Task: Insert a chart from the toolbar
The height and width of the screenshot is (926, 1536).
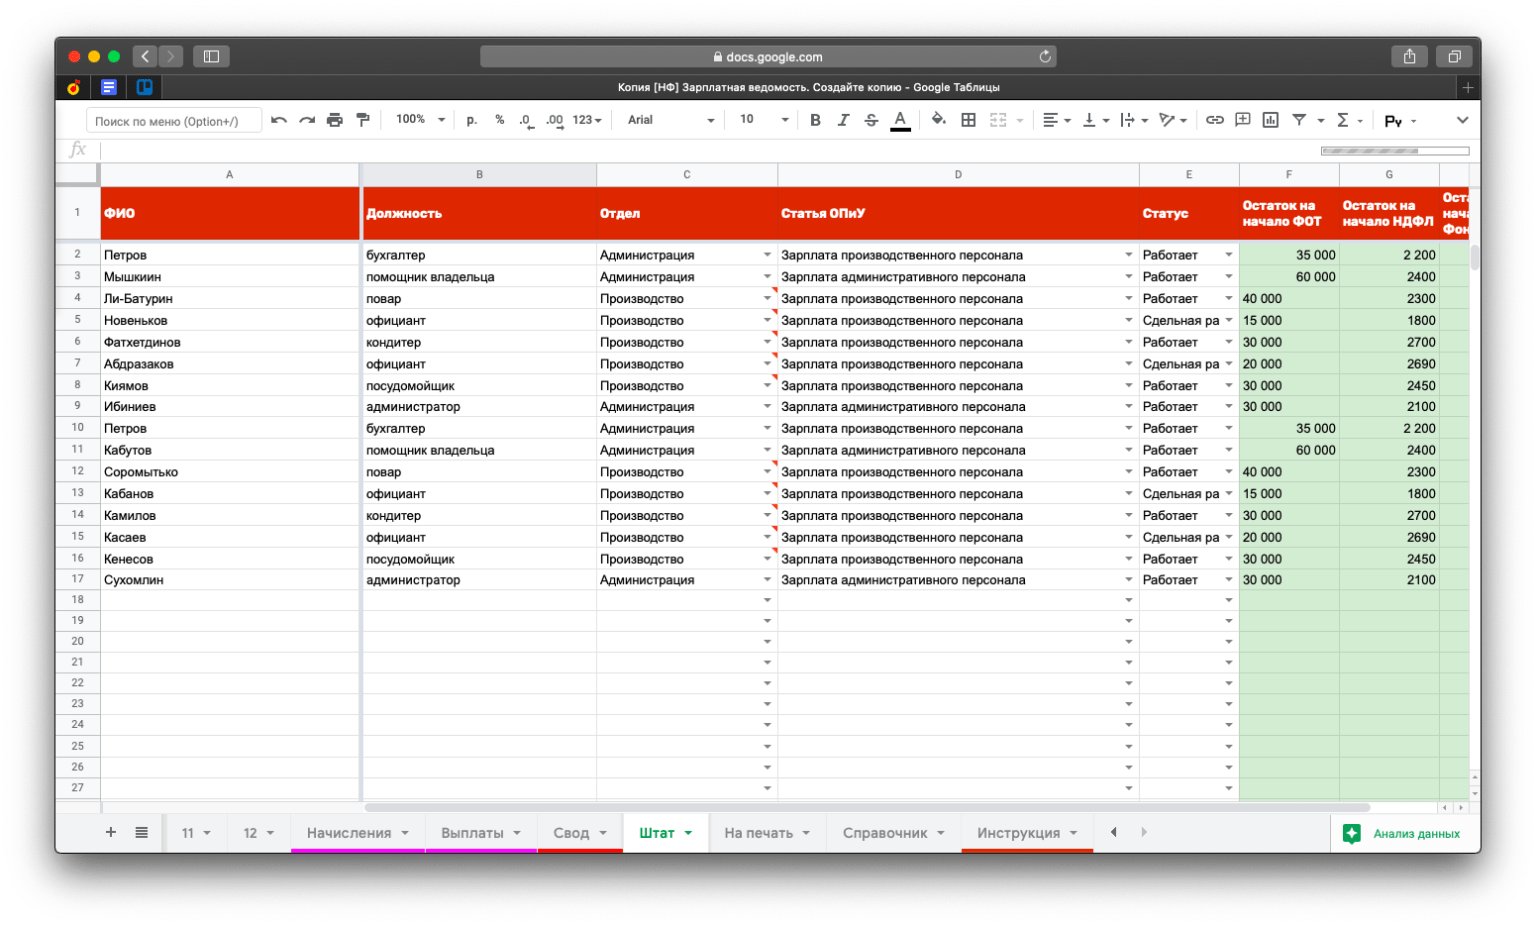Action: pyautogui.click(x=1270, y=120)
